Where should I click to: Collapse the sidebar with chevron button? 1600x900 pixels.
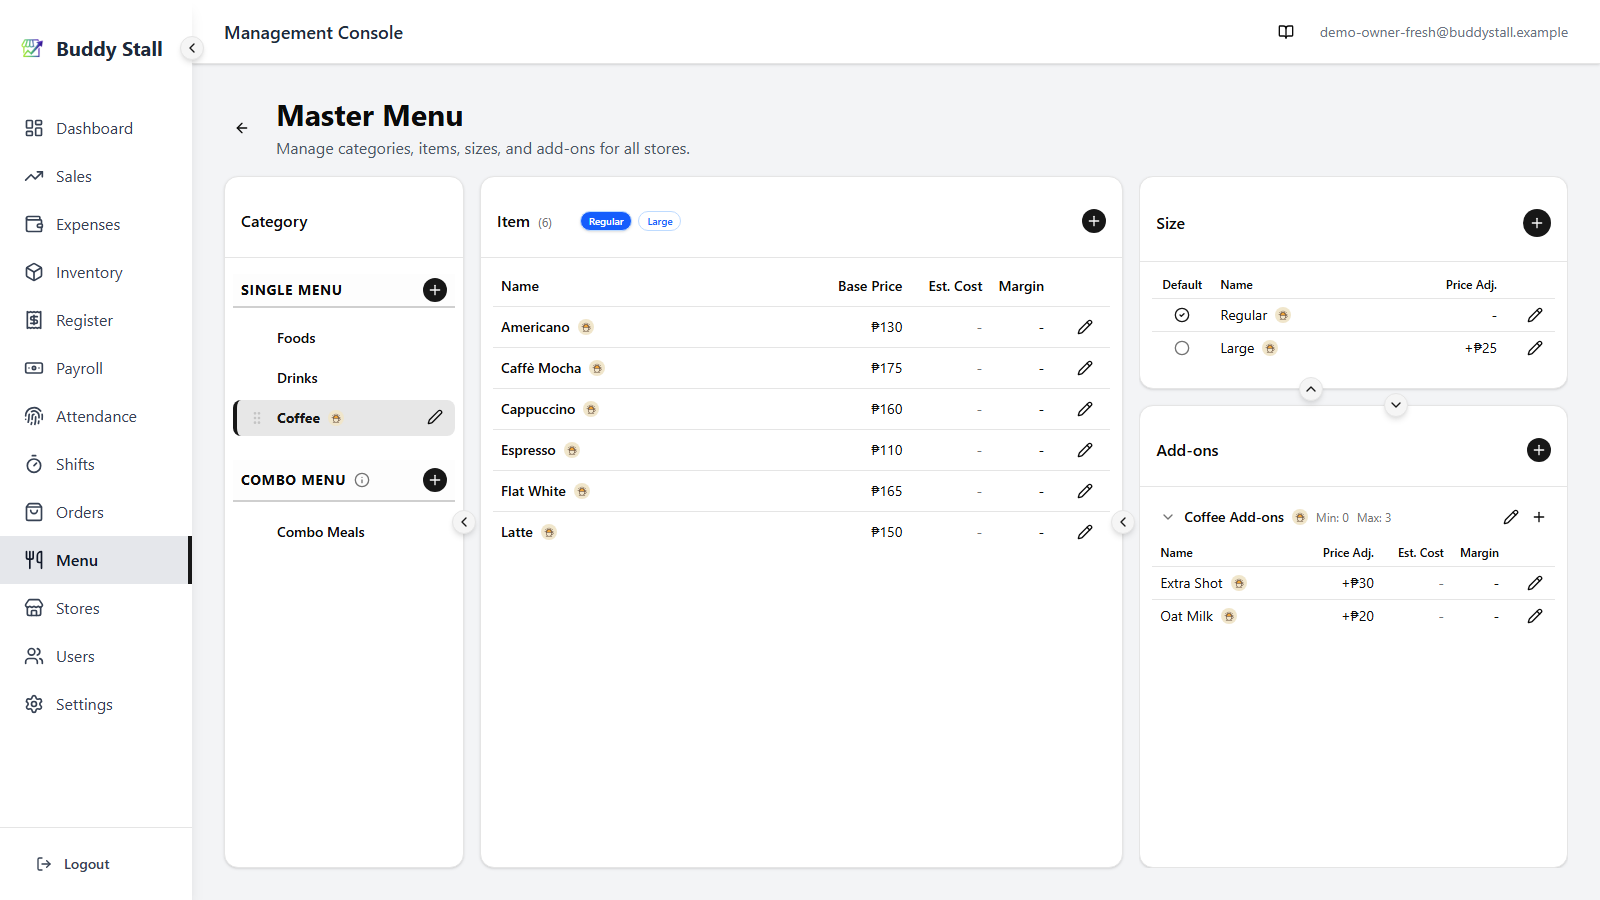point(192,48)
